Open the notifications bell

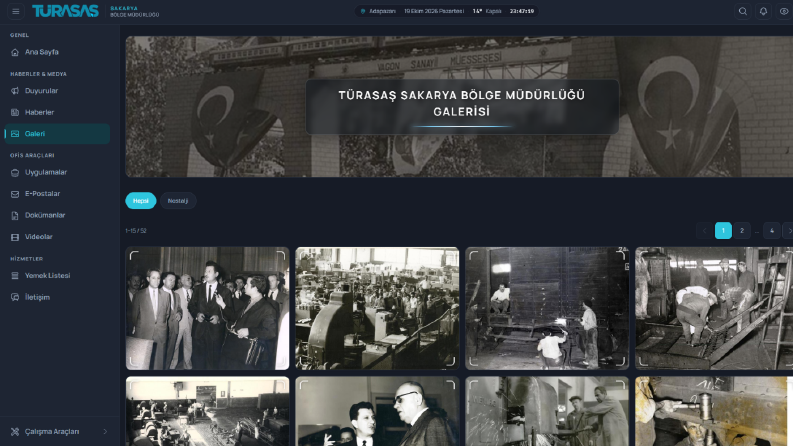click(x=763, y=11)
